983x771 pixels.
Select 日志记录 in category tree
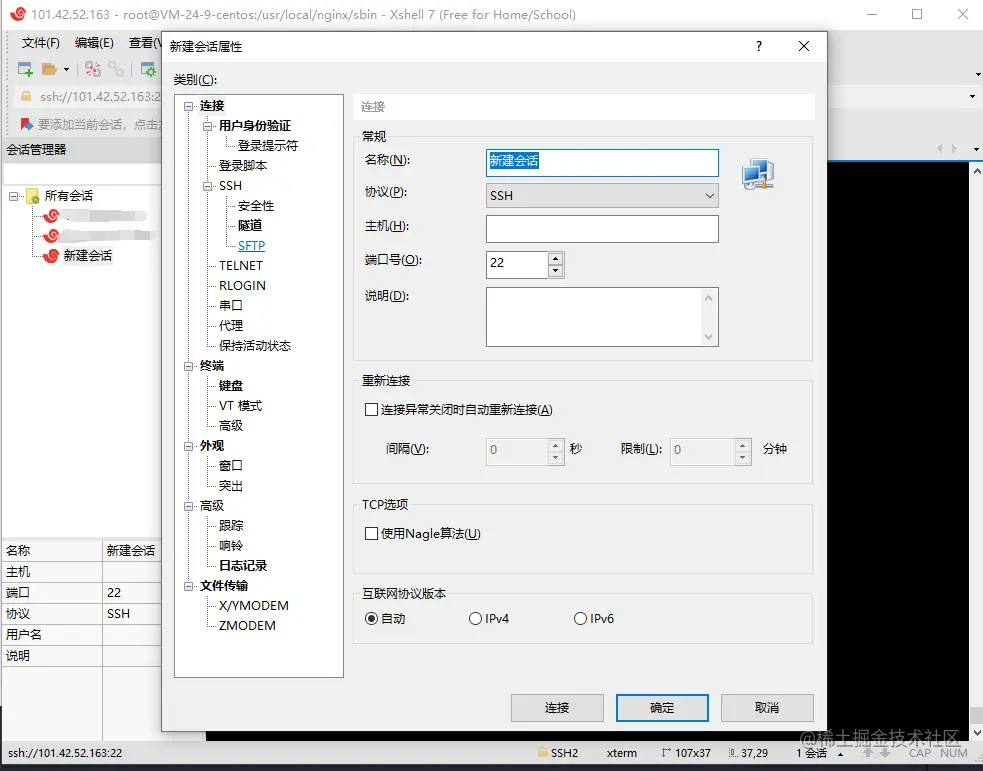click(x=243, y=566)
